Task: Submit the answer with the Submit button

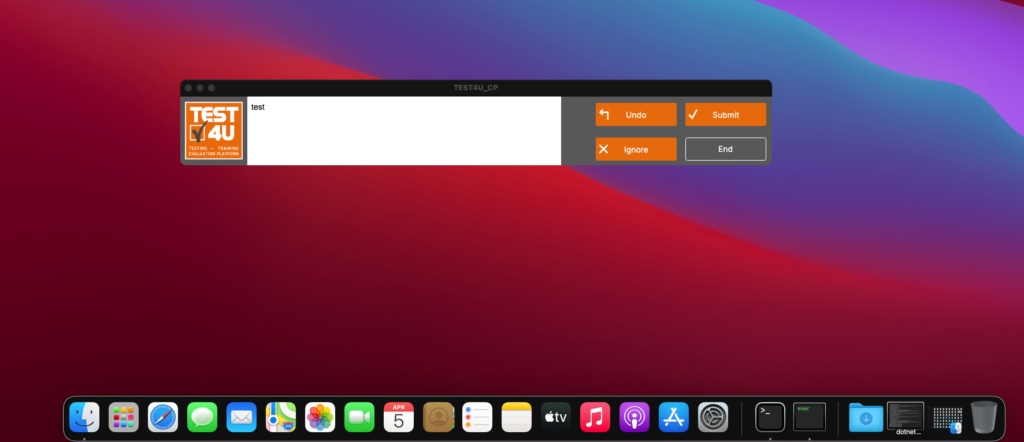Action: point(725,114)
